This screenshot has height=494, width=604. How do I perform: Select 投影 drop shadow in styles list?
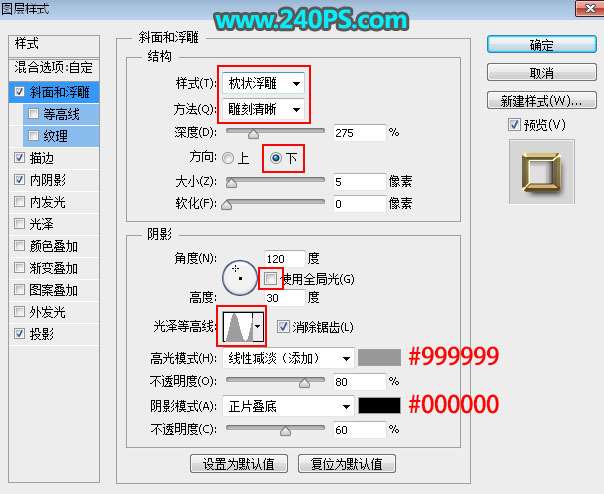pyautogui.click(x=42, y=334)
